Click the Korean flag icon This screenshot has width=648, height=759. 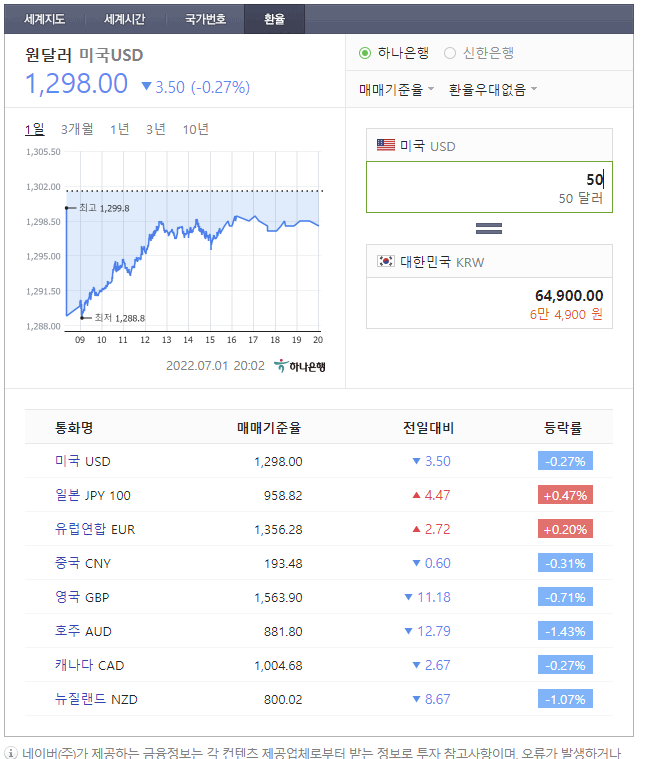coord(386,261)
